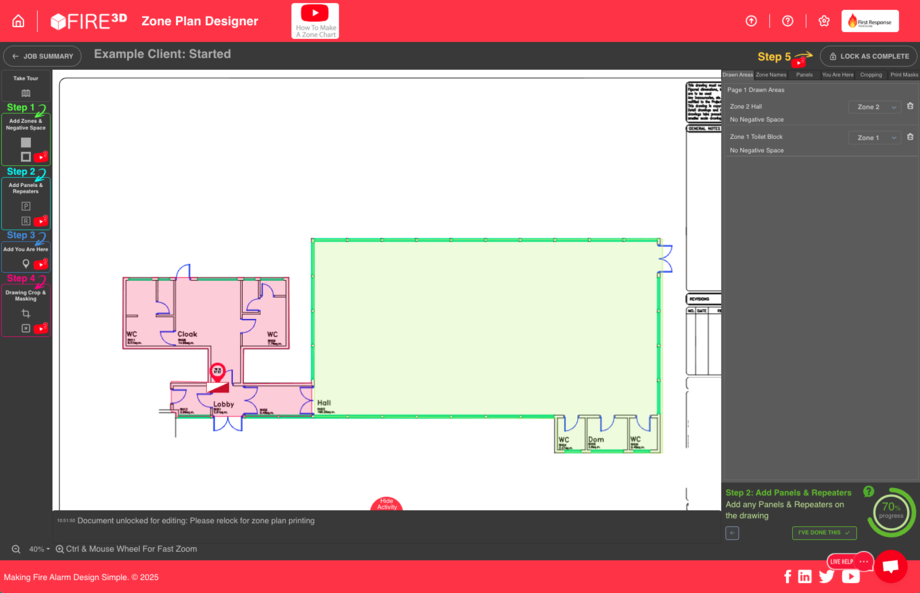The image size is (920, 593).
Task: Go to previous step with the back arrow
Action: click(732, 533)
